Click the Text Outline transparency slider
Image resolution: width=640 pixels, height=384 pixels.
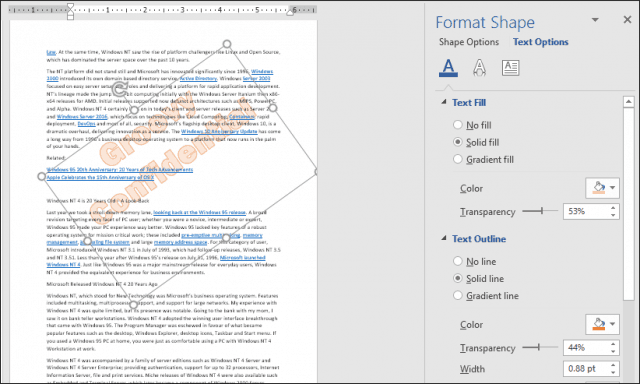point(540,347)
